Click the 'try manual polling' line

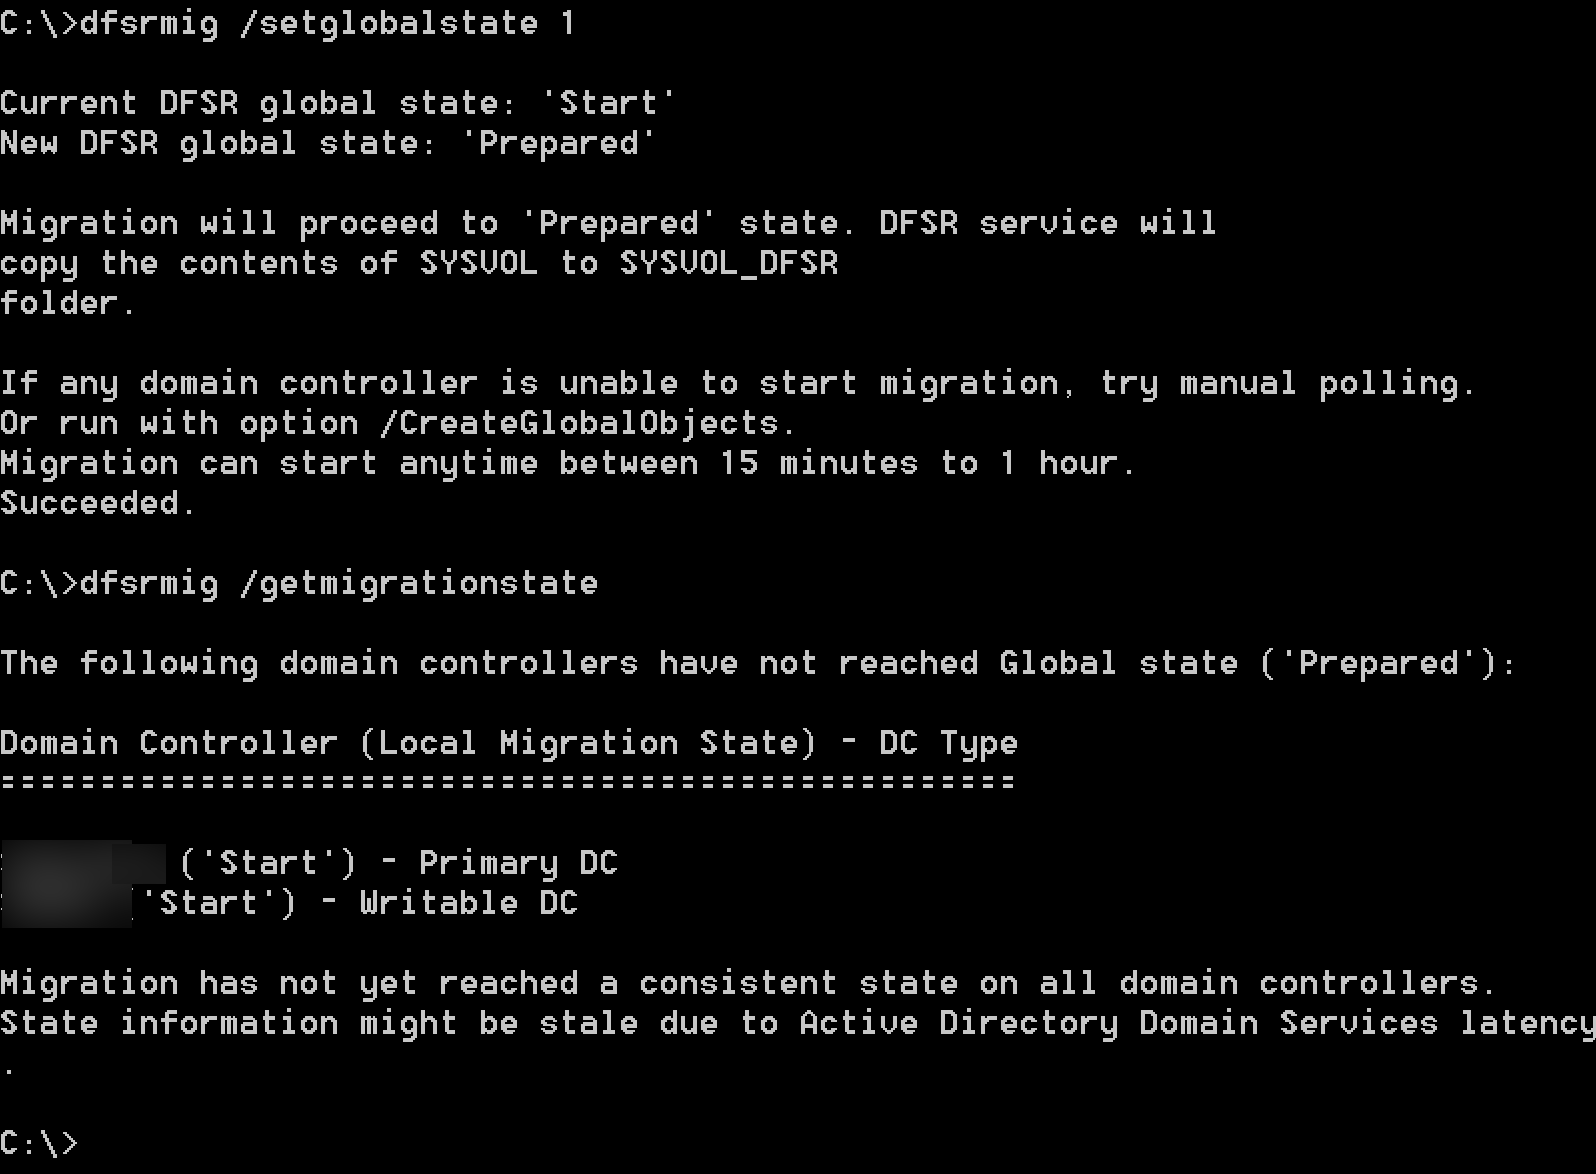click(737, 383)
